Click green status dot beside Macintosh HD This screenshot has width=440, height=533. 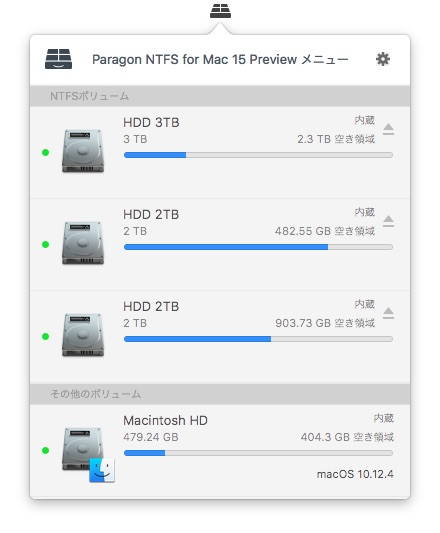[x=45, y=450]
